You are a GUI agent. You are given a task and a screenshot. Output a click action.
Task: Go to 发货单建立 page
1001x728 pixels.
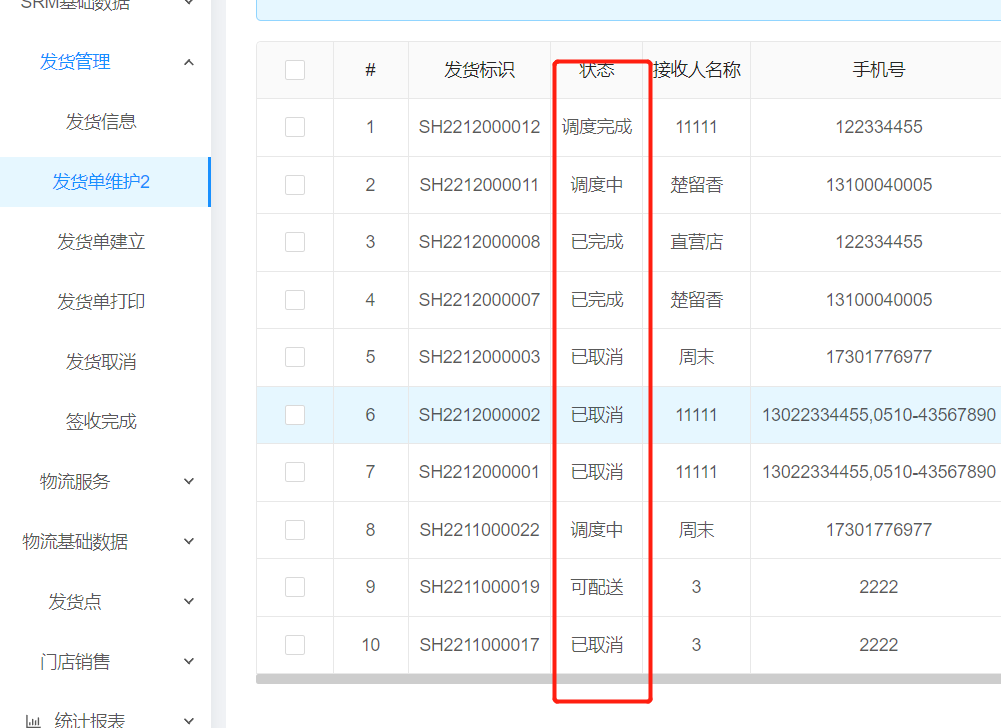point(101,241)
